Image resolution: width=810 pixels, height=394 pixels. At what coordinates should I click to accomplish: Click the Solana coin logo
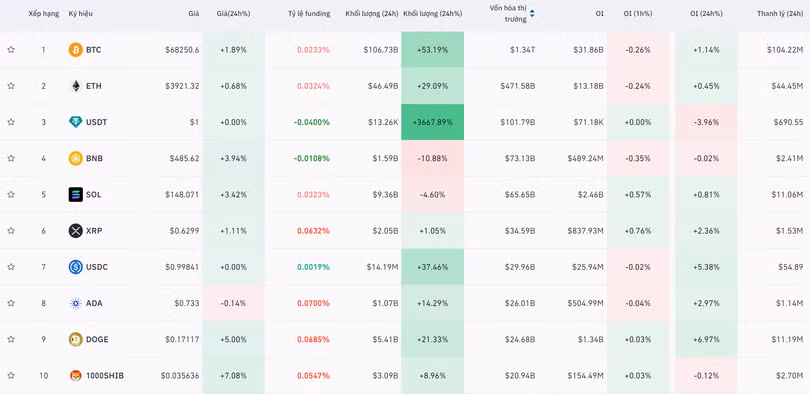(x=75, y=195)
